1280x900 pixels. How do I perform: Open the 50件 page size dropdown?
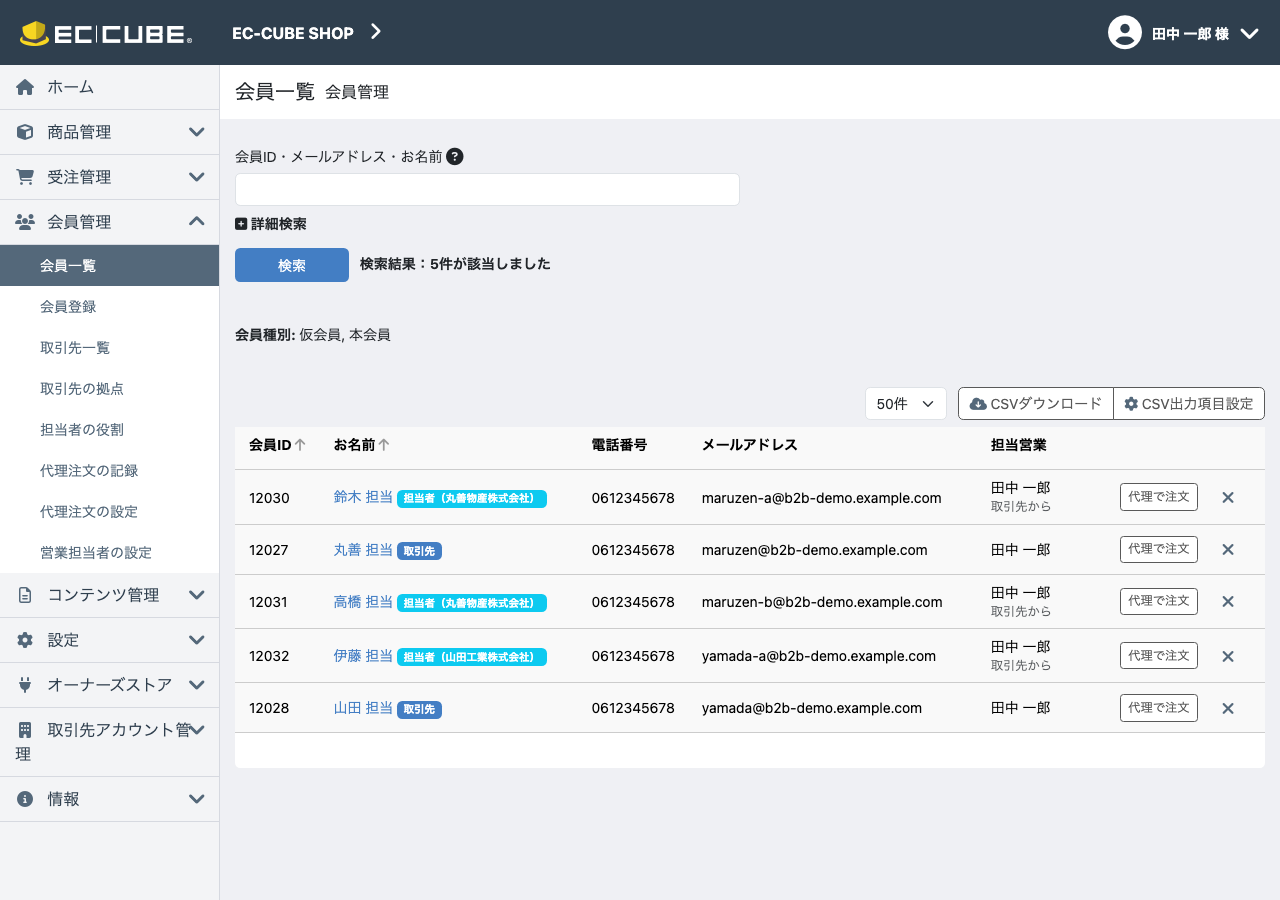tap(906, 404)
